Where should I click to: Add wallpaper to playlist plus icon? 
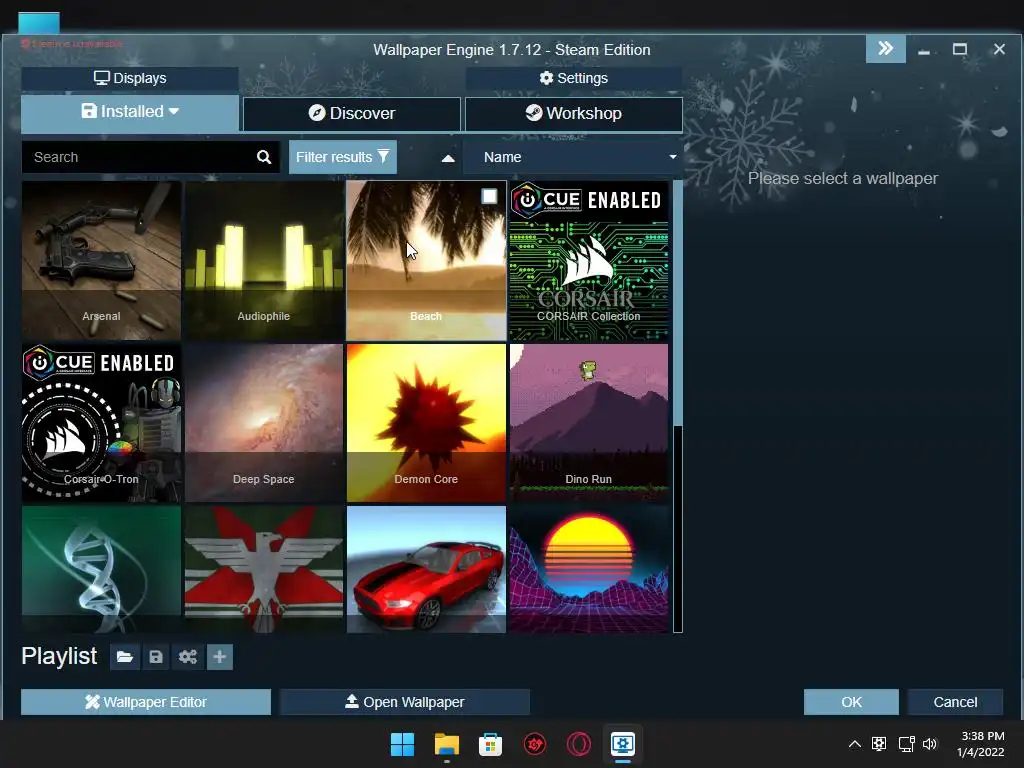click(x=219, y=657)
